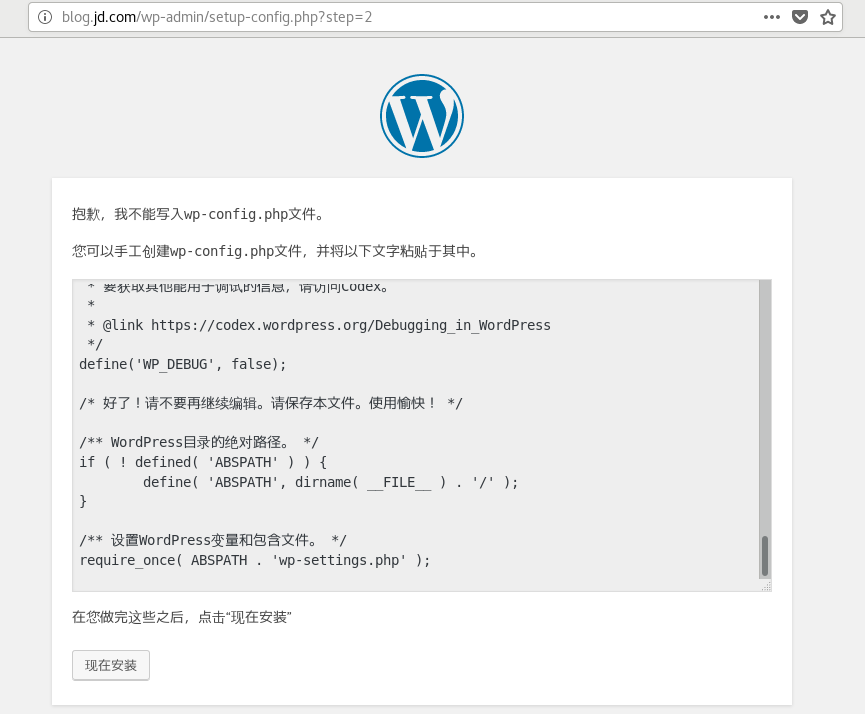Click the 设置WordPress变量和包含文件 comment line

coord(212,540)
